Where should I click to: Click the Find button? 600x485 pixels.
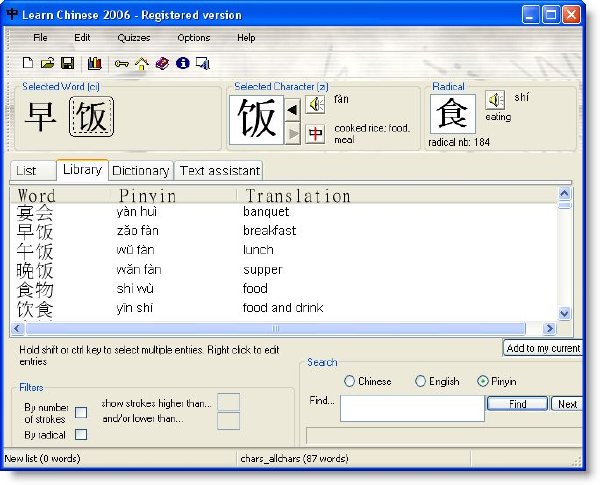(x=517, y=404)
